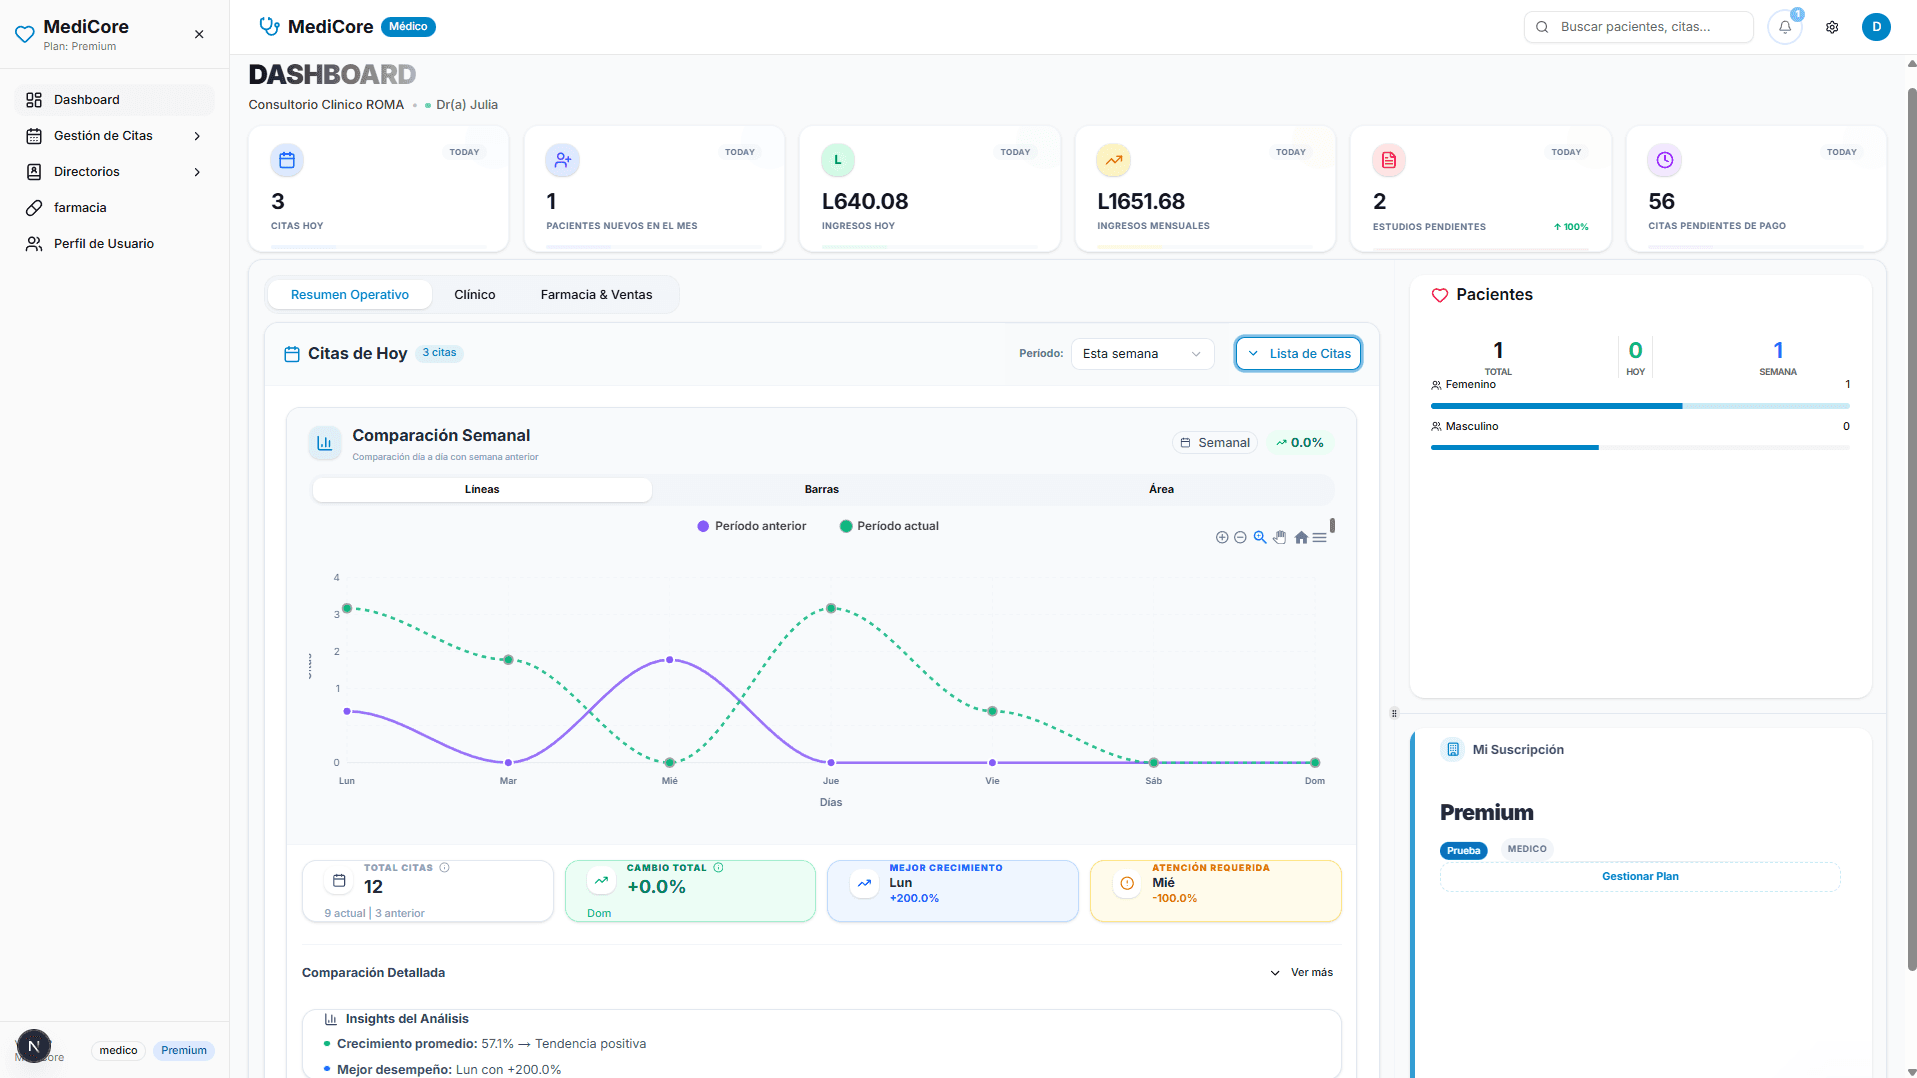This screenshot has width=1917, height=1078.
Task: Switch to the Farmacia & Ventas tab
Action: coord(596,294)
